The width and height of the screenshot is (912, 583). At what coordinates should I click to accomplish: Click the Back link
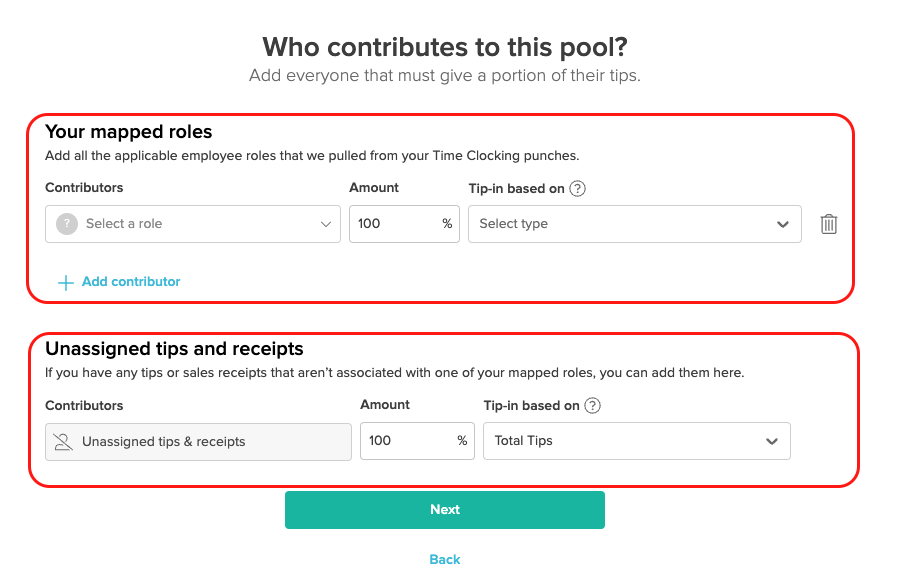444,559
